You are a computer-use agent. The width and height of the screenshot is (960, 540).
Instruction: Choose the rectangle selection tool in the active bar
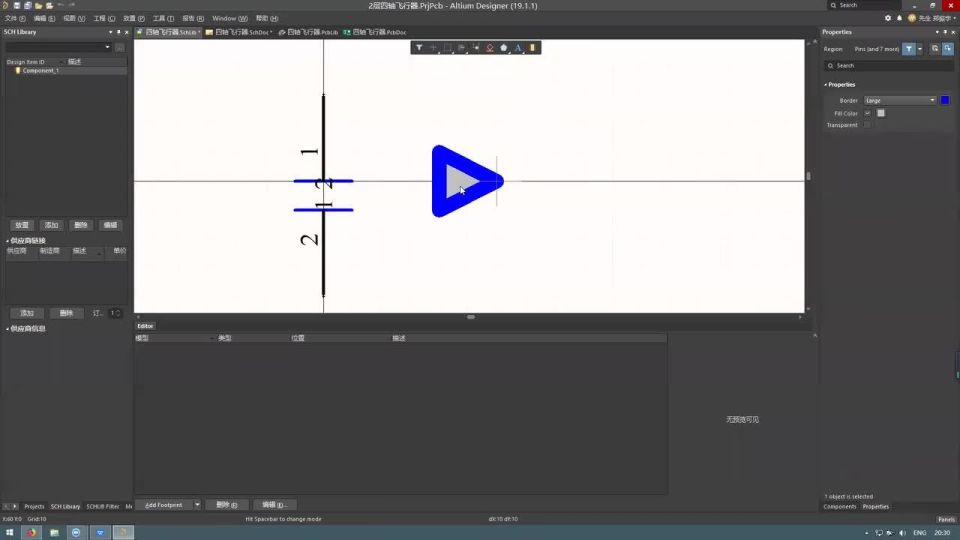click(x=448, y=48)
